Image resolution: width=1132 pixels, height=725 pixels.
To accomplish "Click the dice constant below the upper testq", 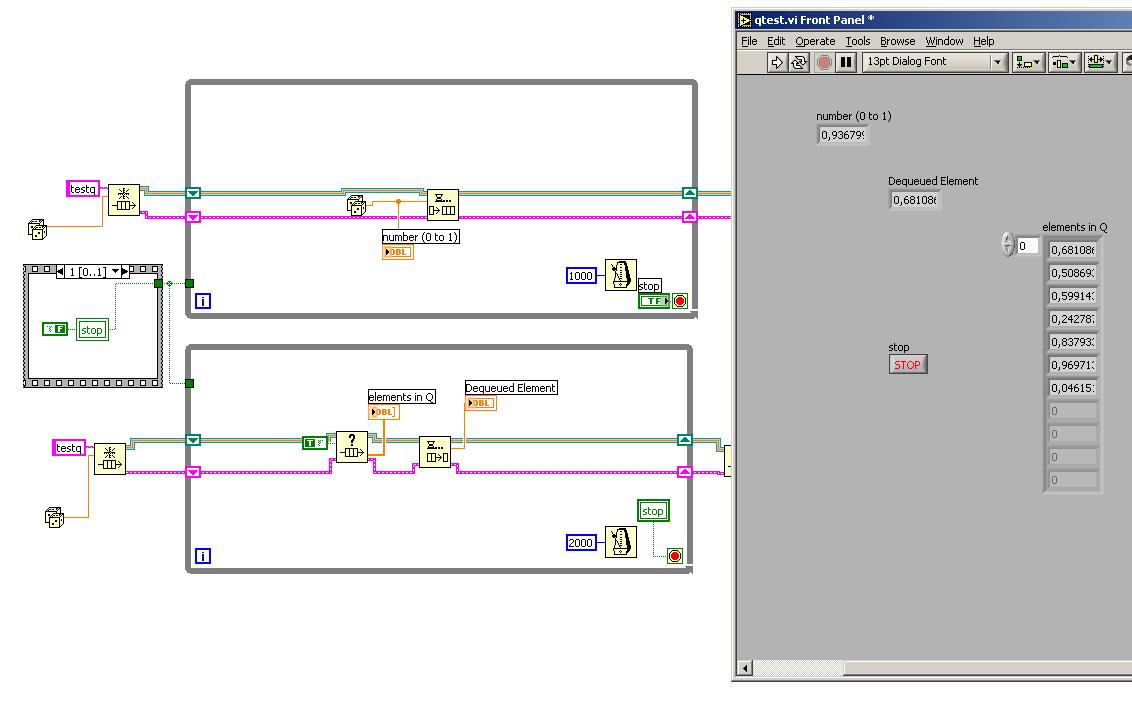I will tap(37, 230).
